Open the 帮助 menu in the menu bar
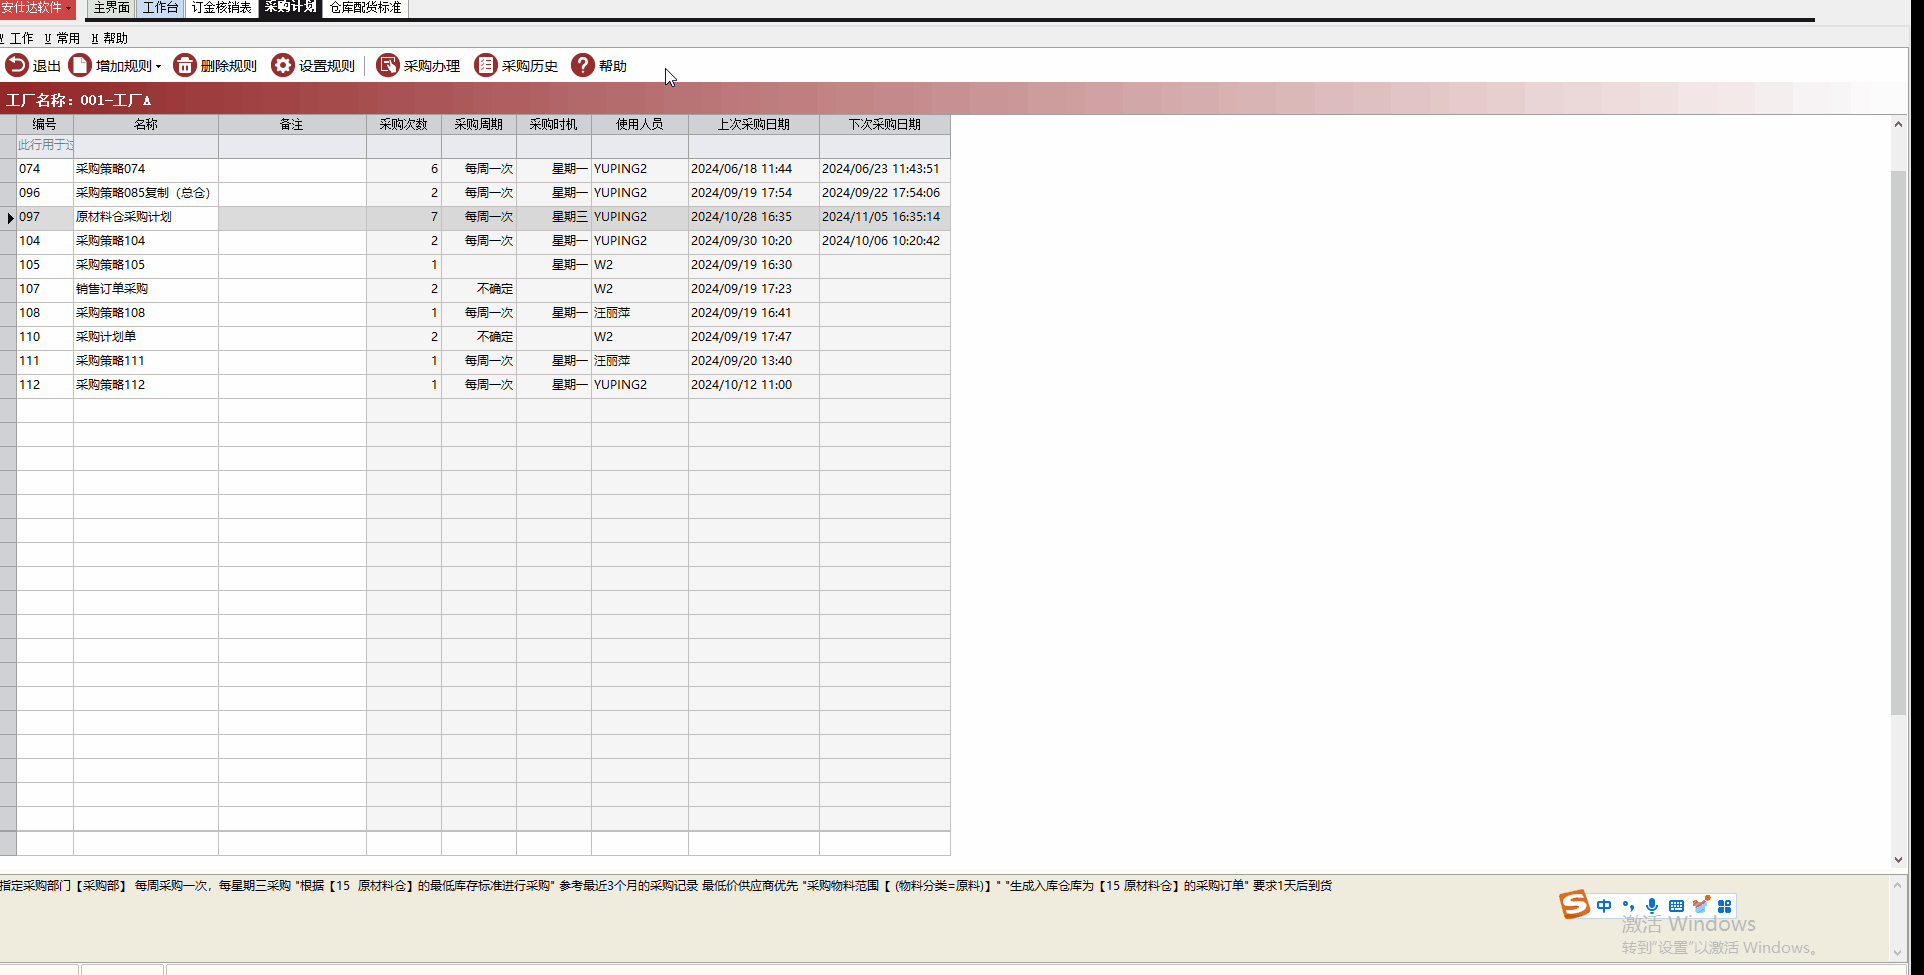 click(x=110, y=38)
